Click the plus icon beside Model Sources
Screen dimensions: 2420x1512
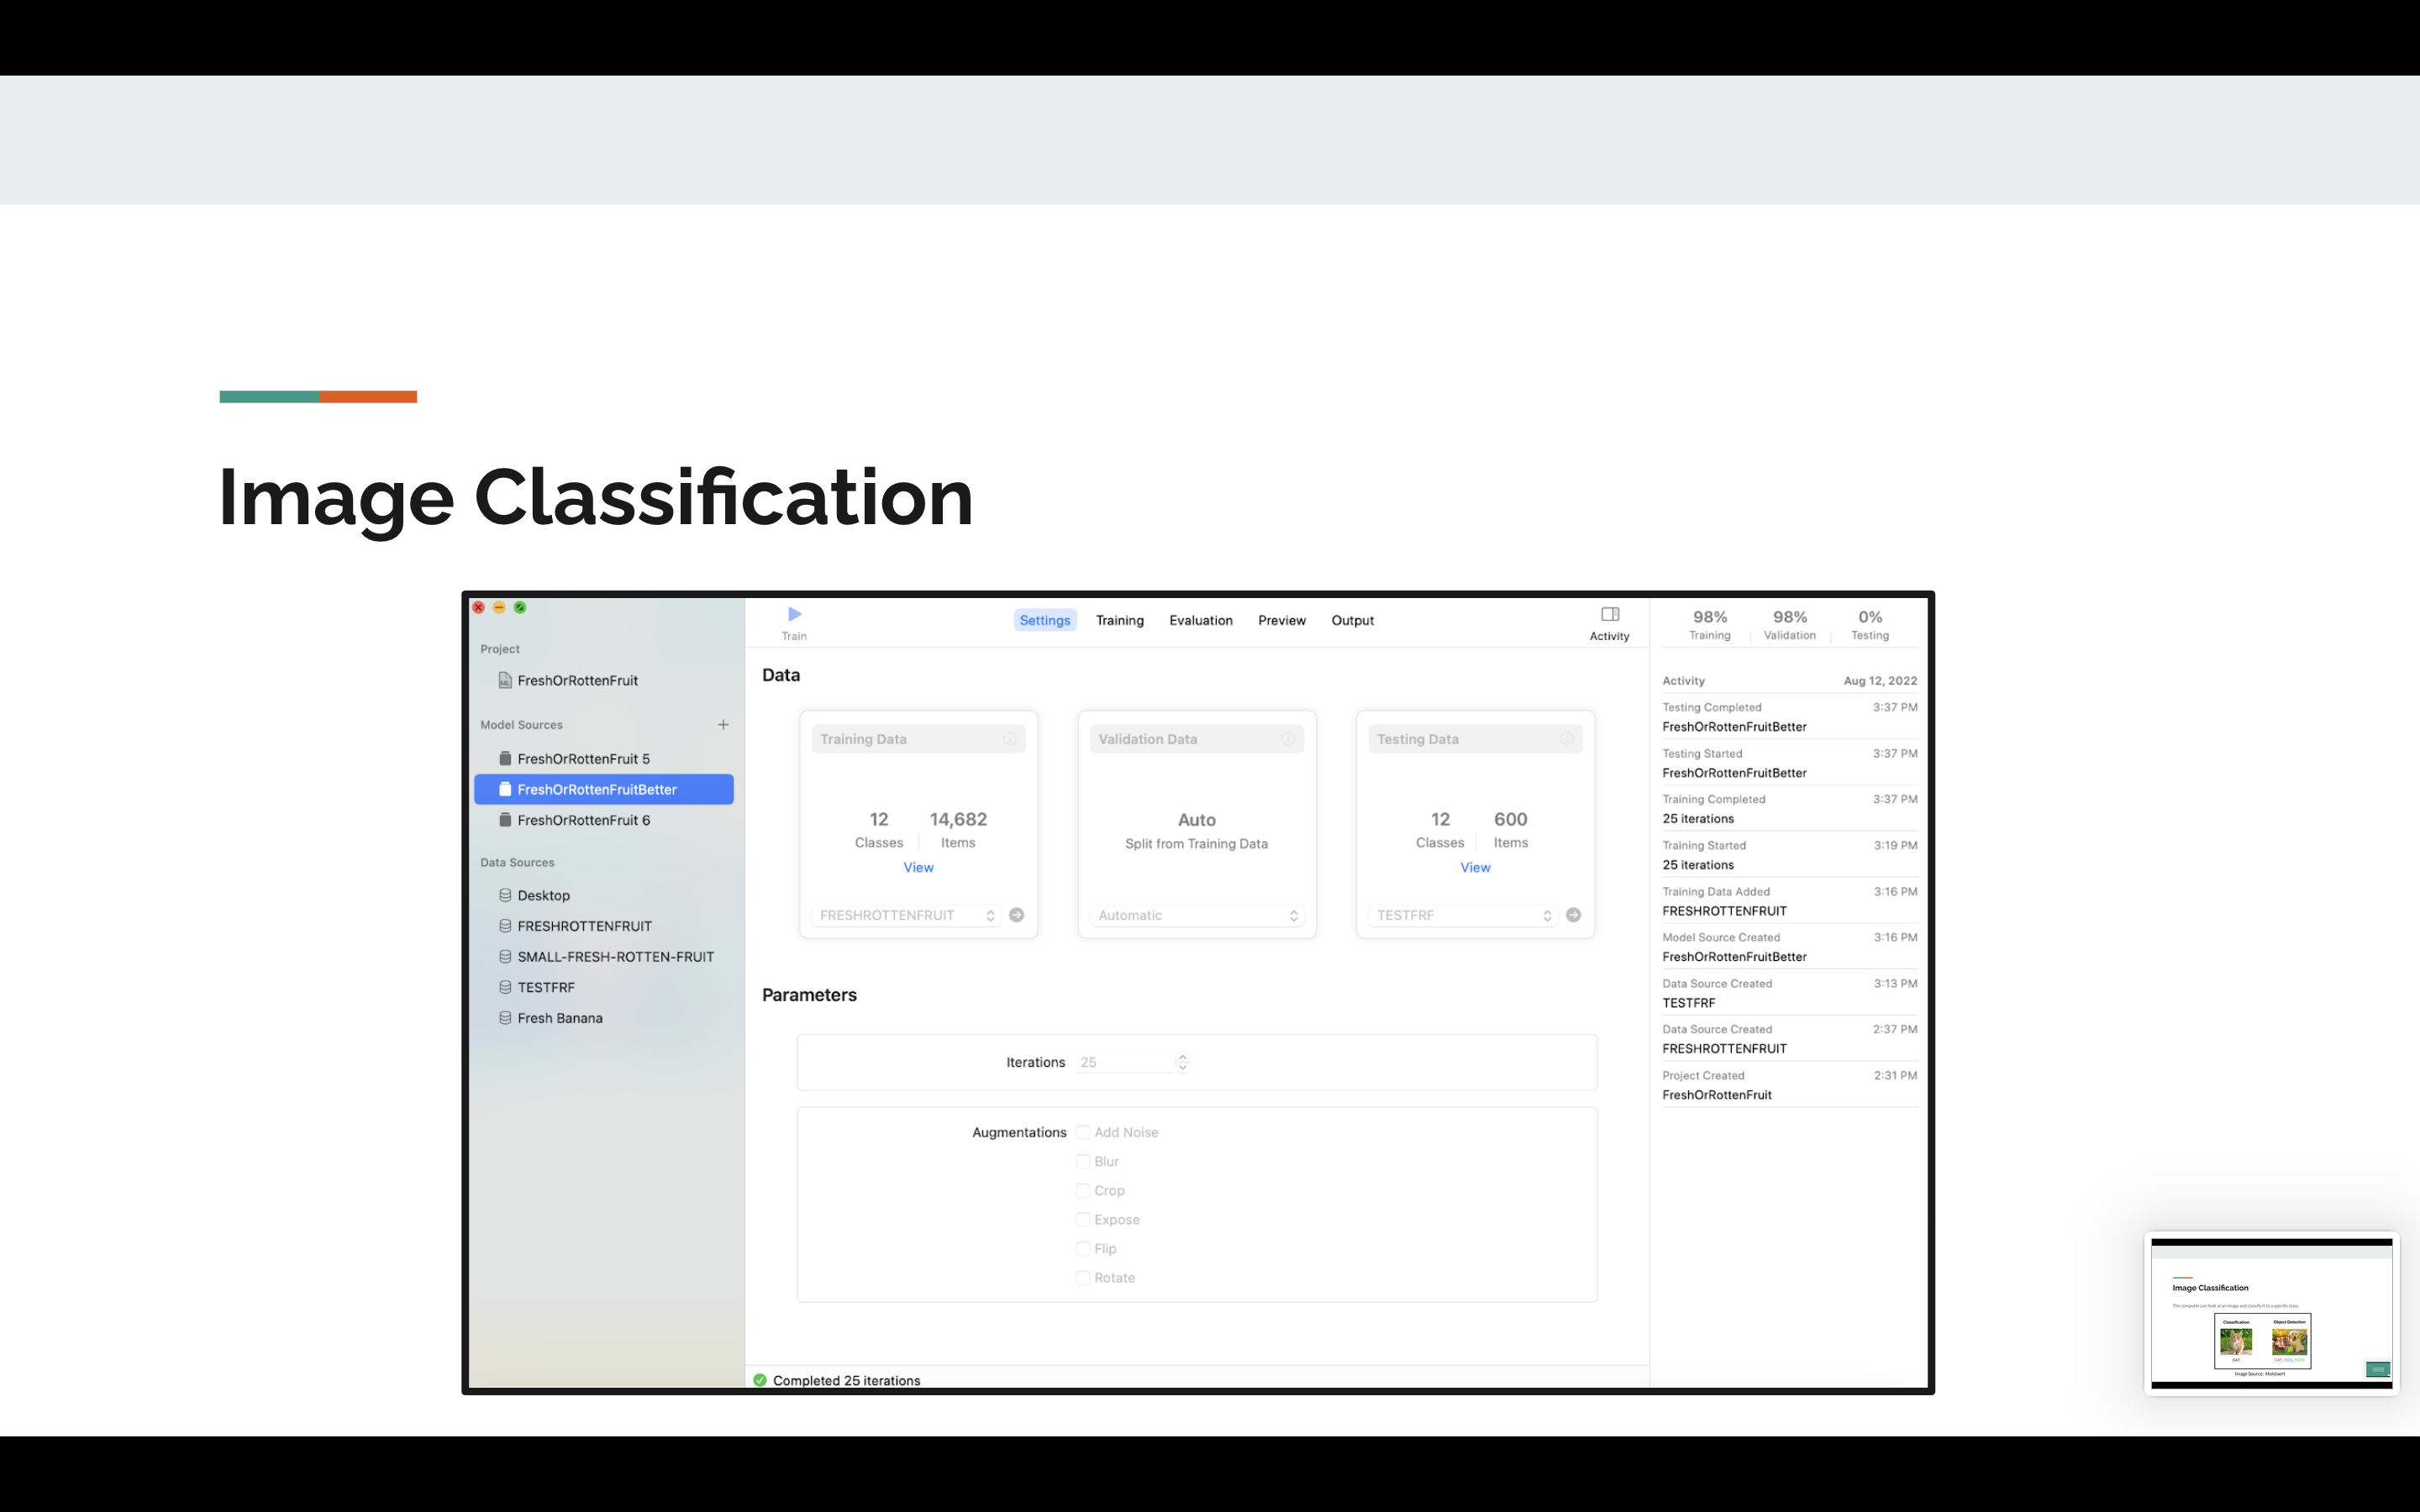723,724
